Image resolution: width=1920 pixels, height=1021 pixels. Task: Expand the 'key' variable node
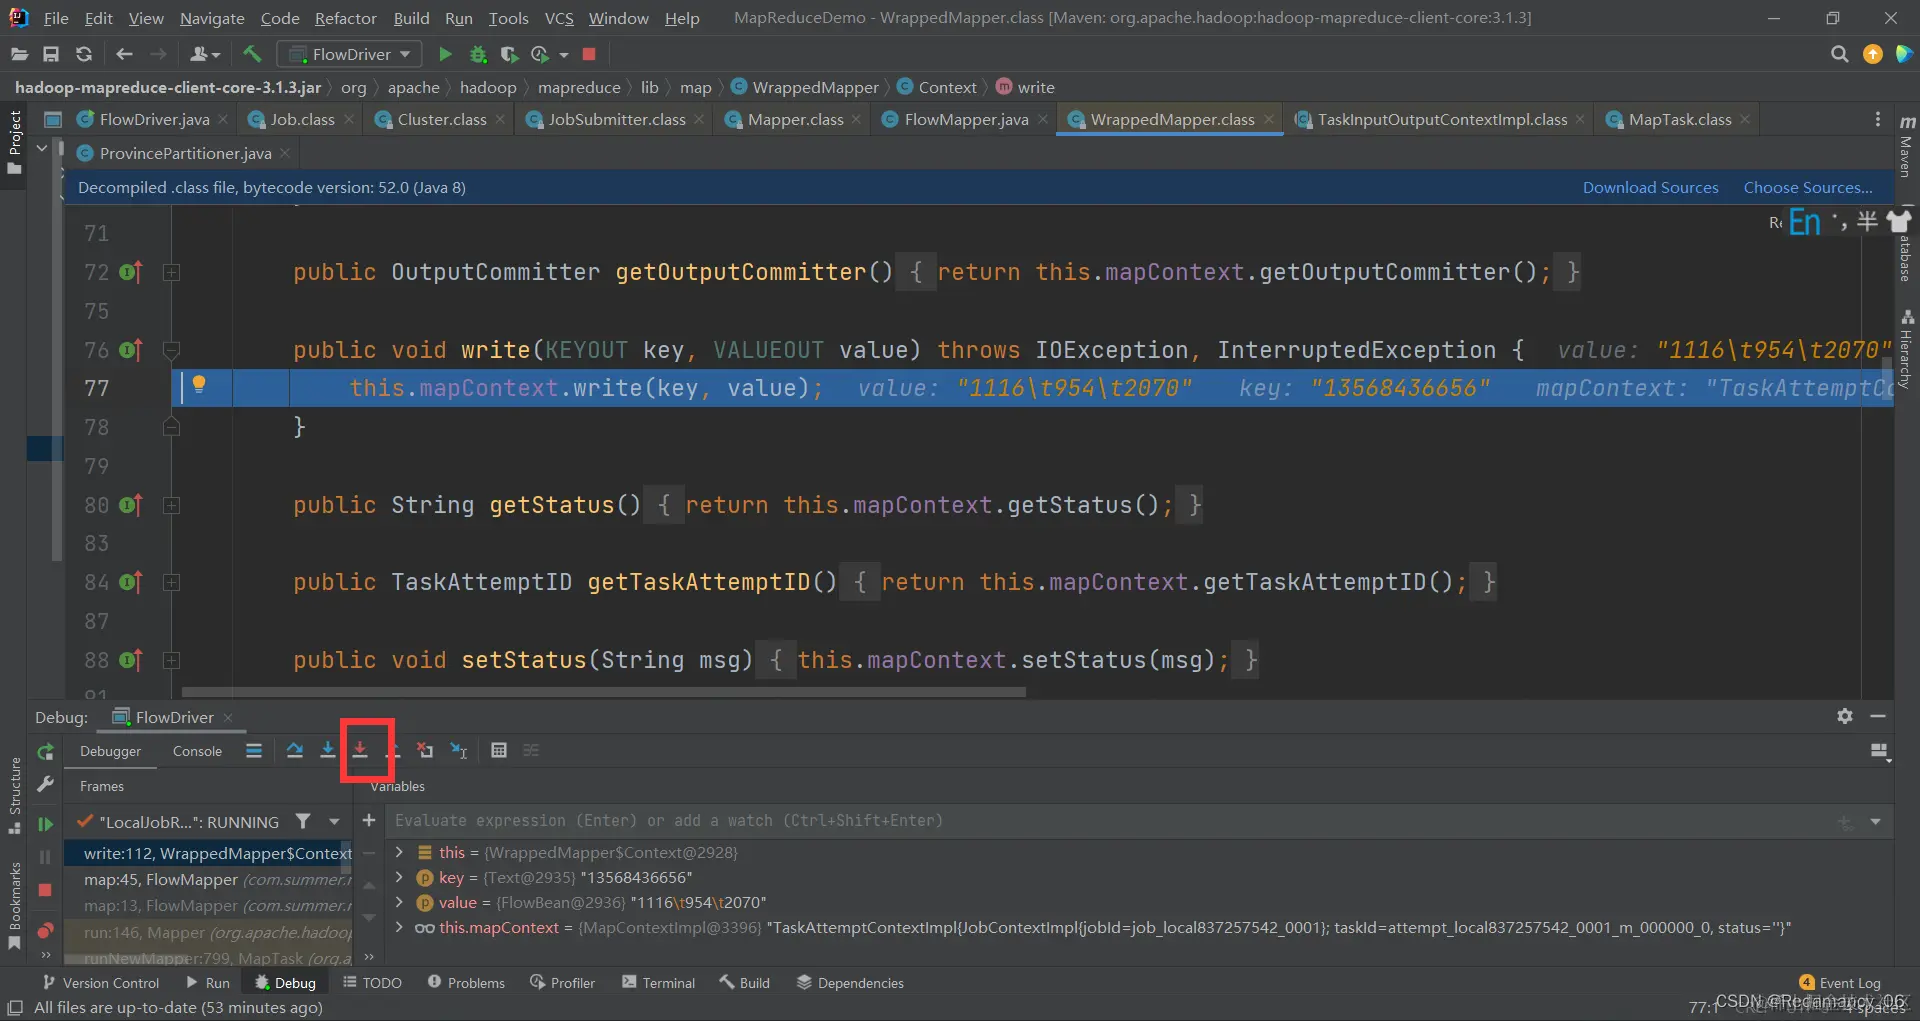399,877
